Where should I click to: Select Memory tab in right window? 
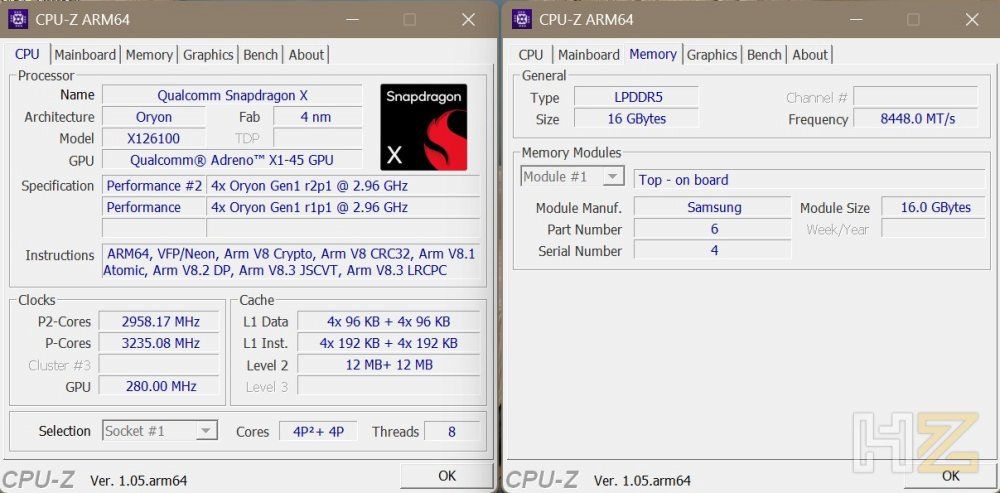click(x=652, y=54)
